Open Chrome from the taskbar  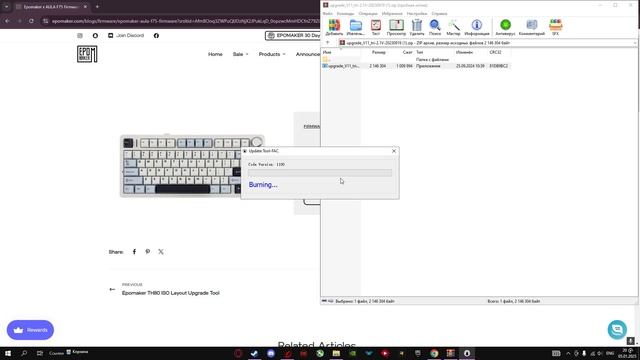(434, 353)
